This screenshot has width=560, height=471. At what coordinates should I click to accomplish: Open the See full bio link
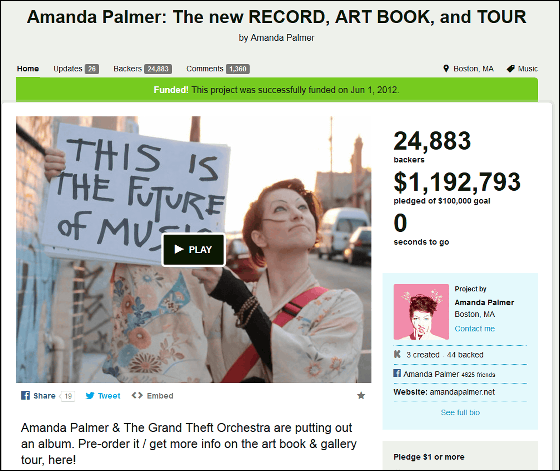coord(460,412)
